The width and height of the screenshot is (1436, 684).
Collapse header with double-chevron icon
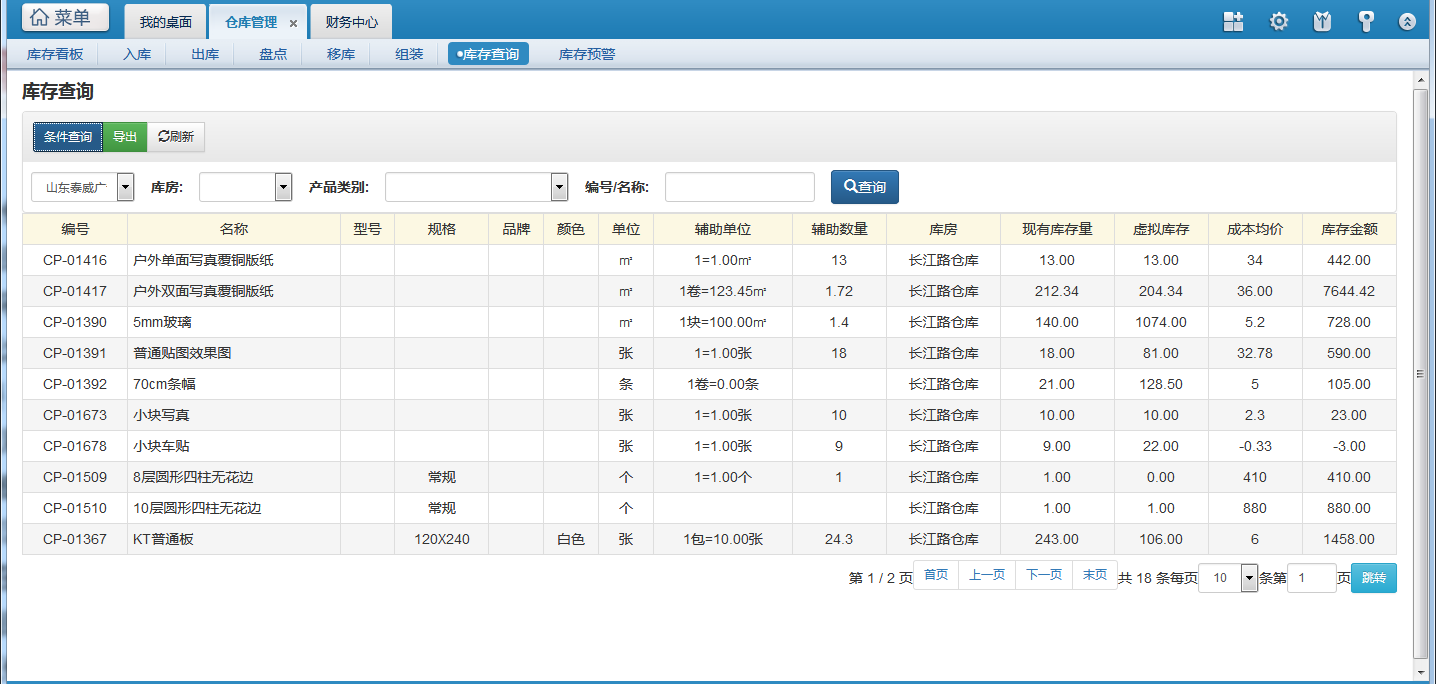[x=1407, y=21]
